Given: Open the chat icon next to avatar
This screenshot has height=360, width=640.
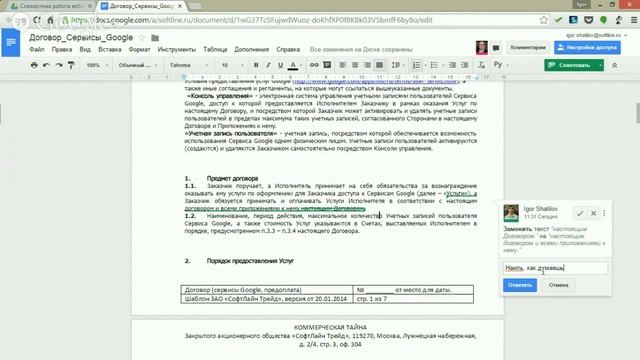Looking at the screenshot, I should tap(496, 48).
